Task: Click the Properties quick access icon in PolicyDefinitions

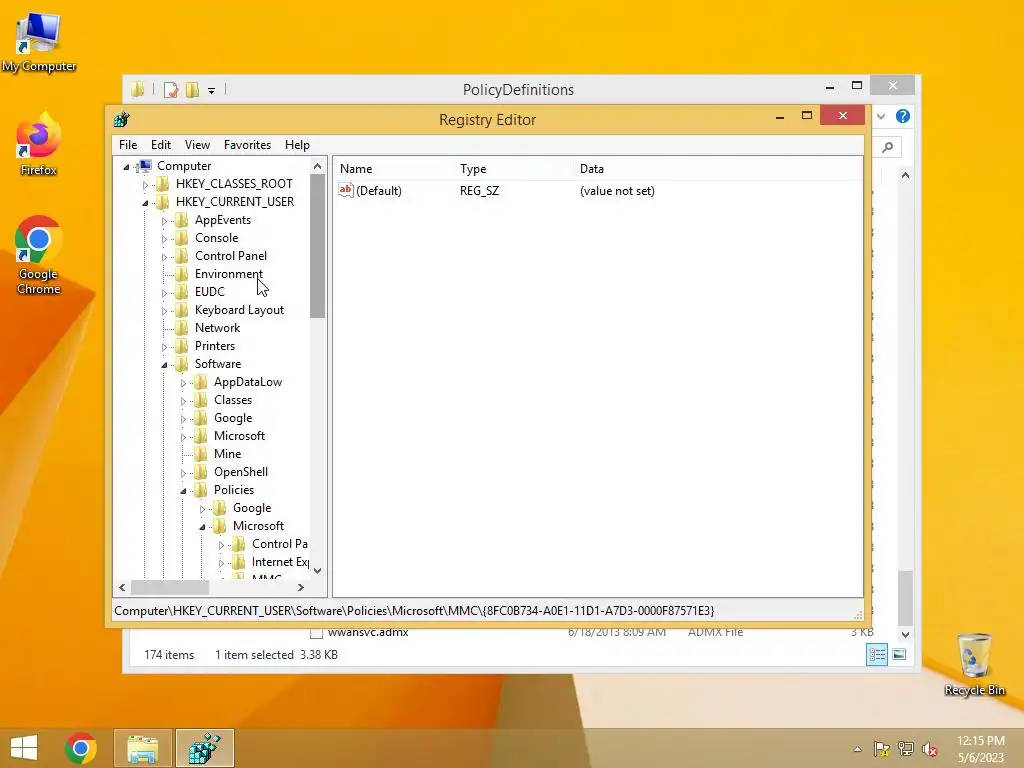Action: pyautogui.click(x=171, y=89)
